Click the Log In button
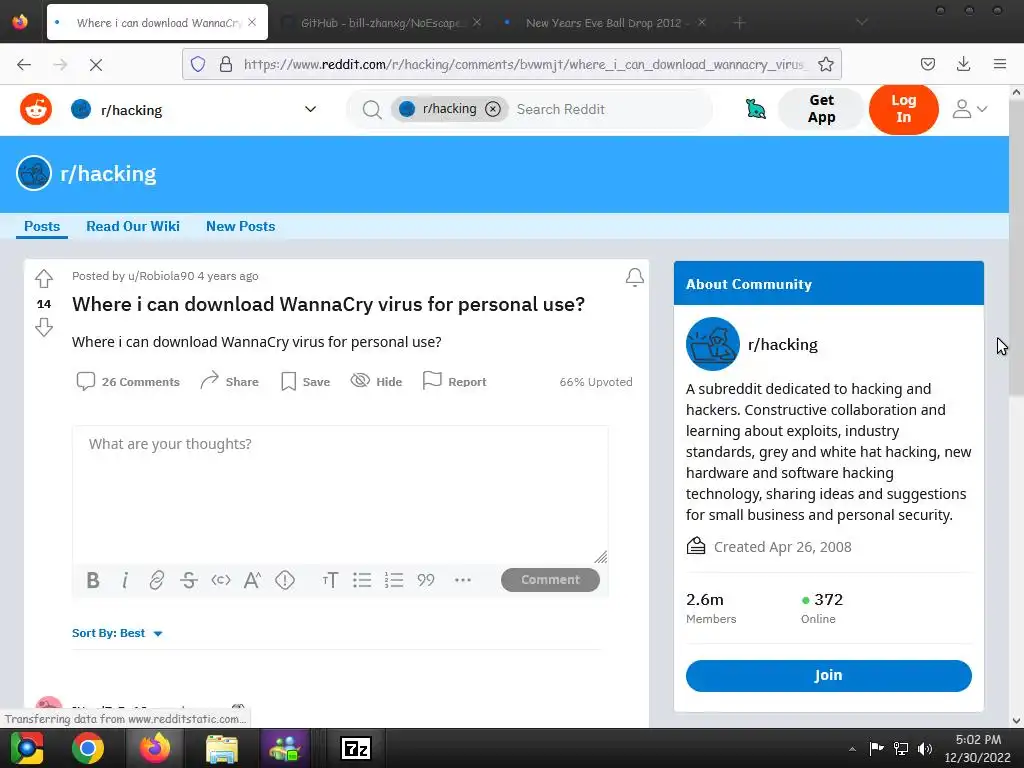The height and width of the screenshot is (768, 1024). pos(903,109)
